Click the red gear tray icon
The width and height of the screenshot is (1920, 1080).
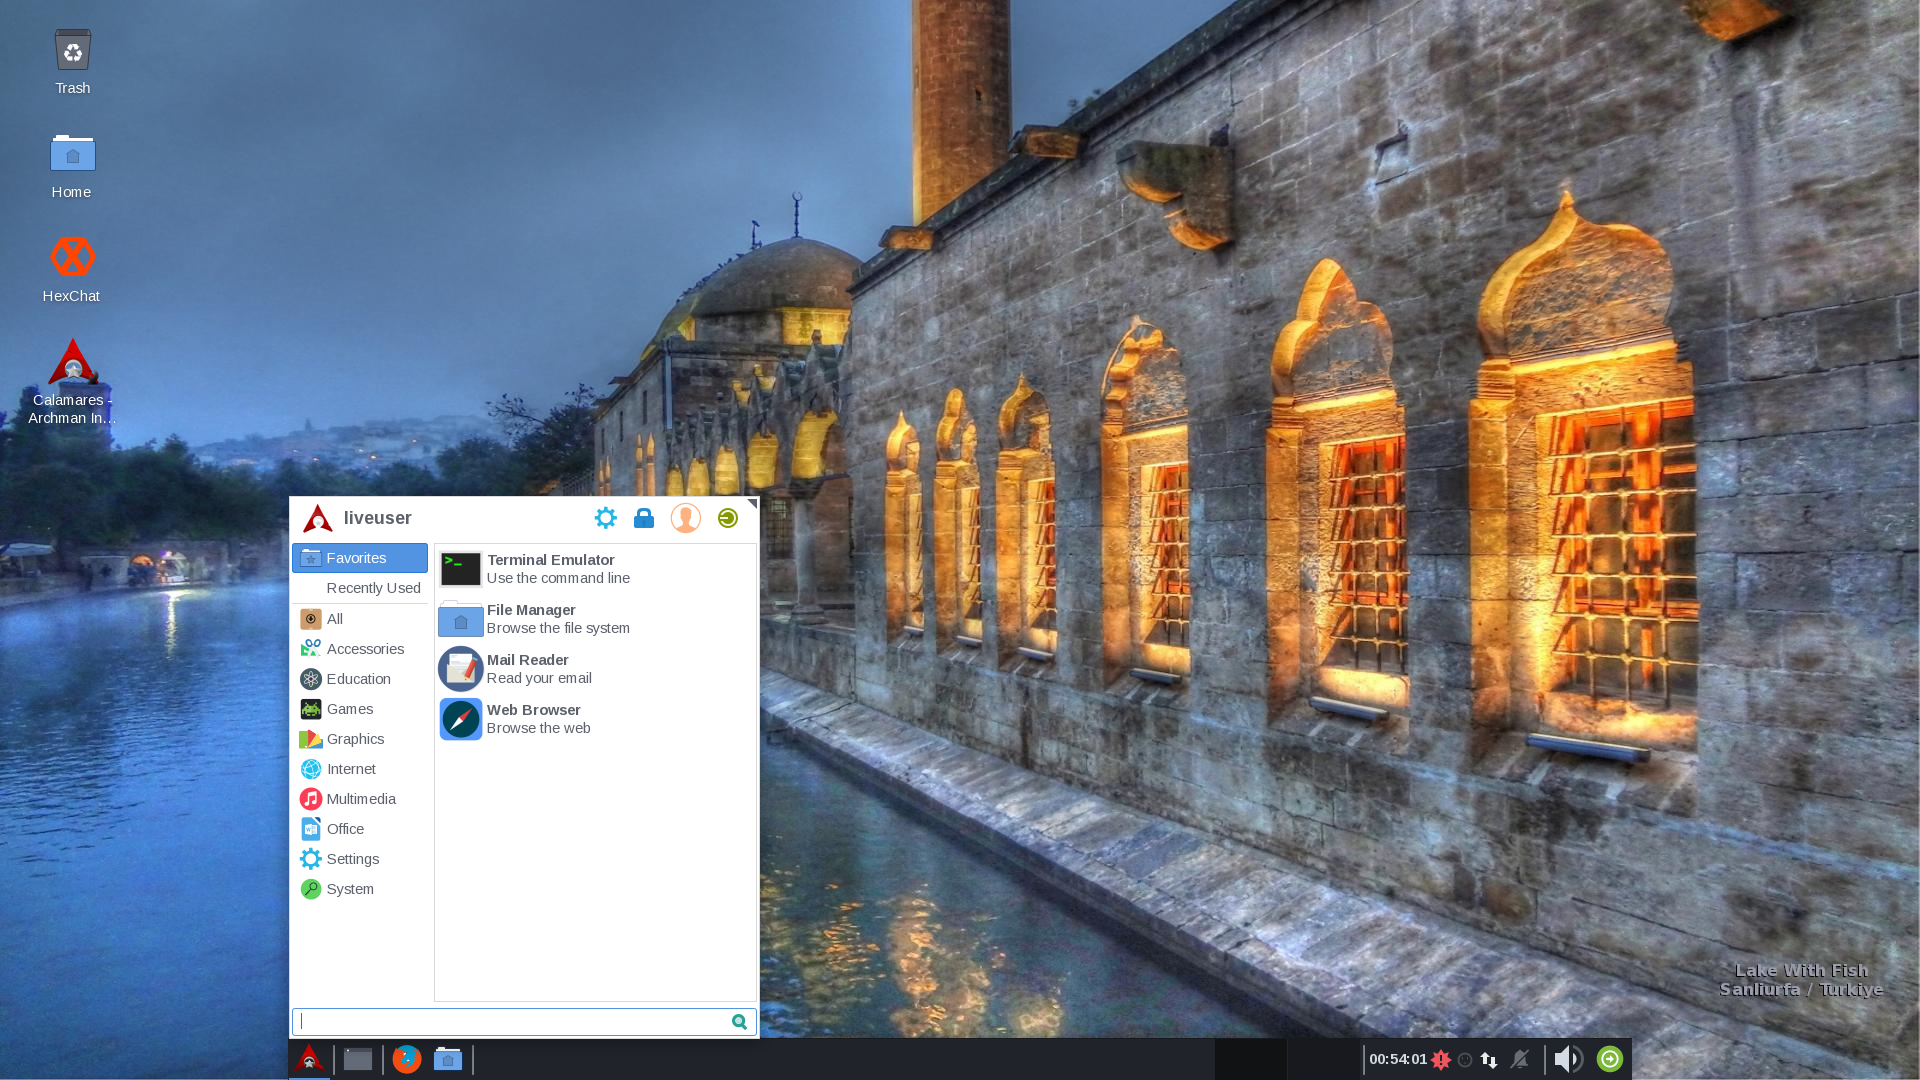click(1441, 1060)
